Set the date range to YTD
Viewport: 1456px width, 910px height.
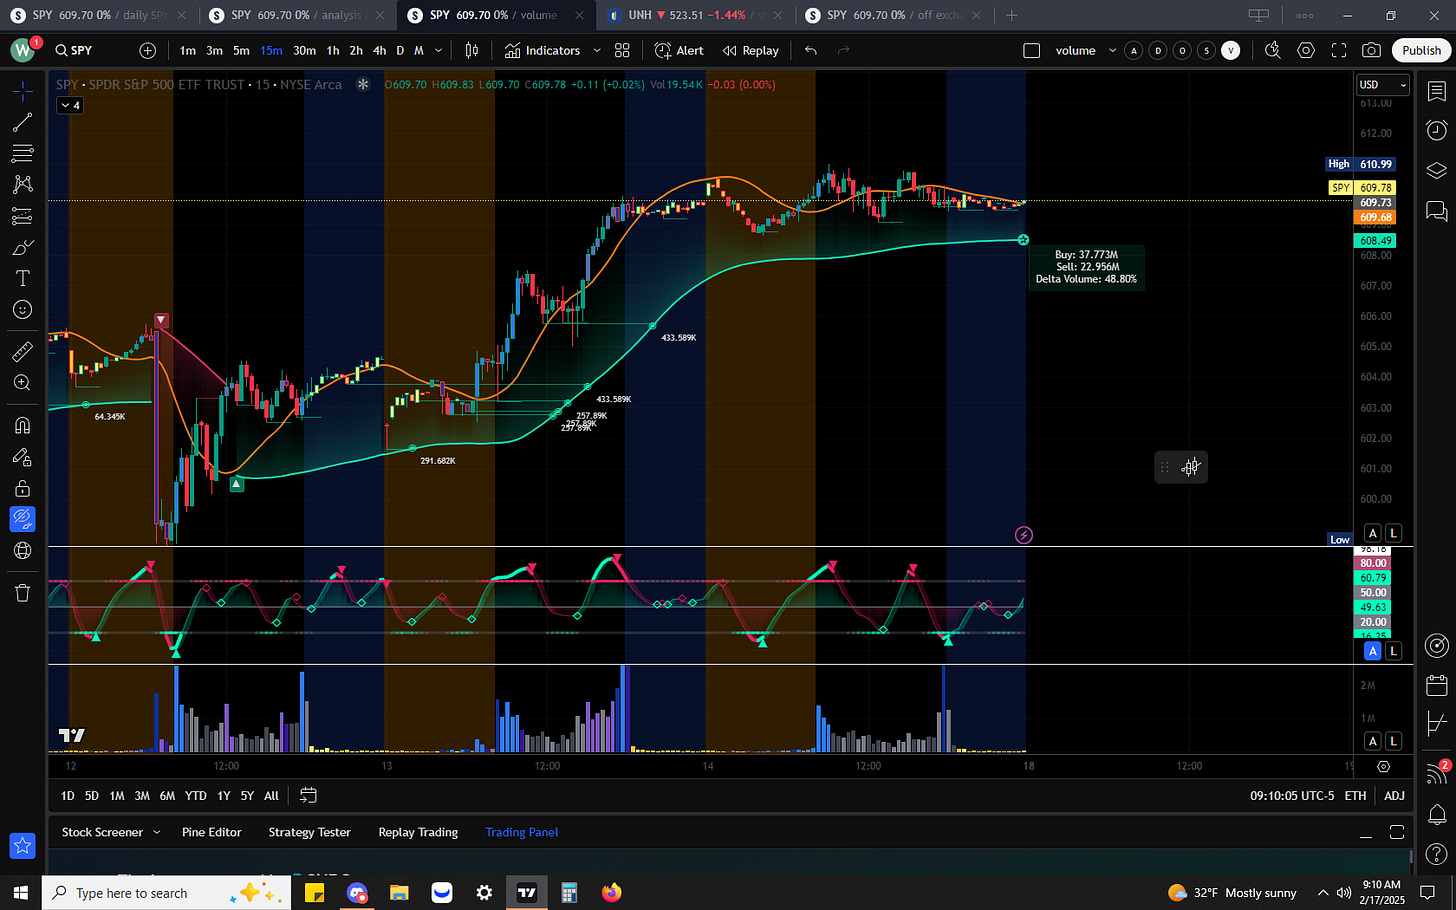(x=196, y=796)
